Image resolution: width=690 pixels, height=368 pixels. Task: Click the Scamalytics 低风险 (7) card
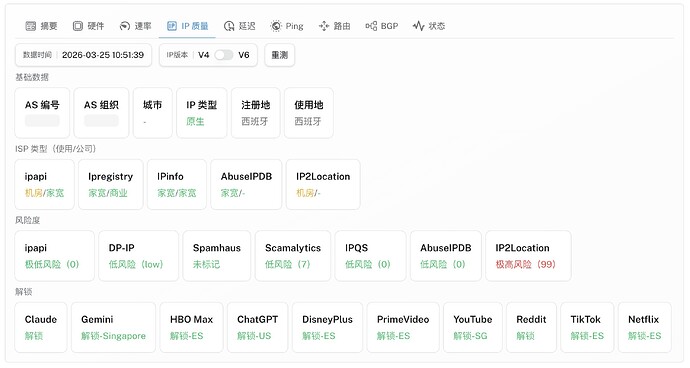pos(293,256)
